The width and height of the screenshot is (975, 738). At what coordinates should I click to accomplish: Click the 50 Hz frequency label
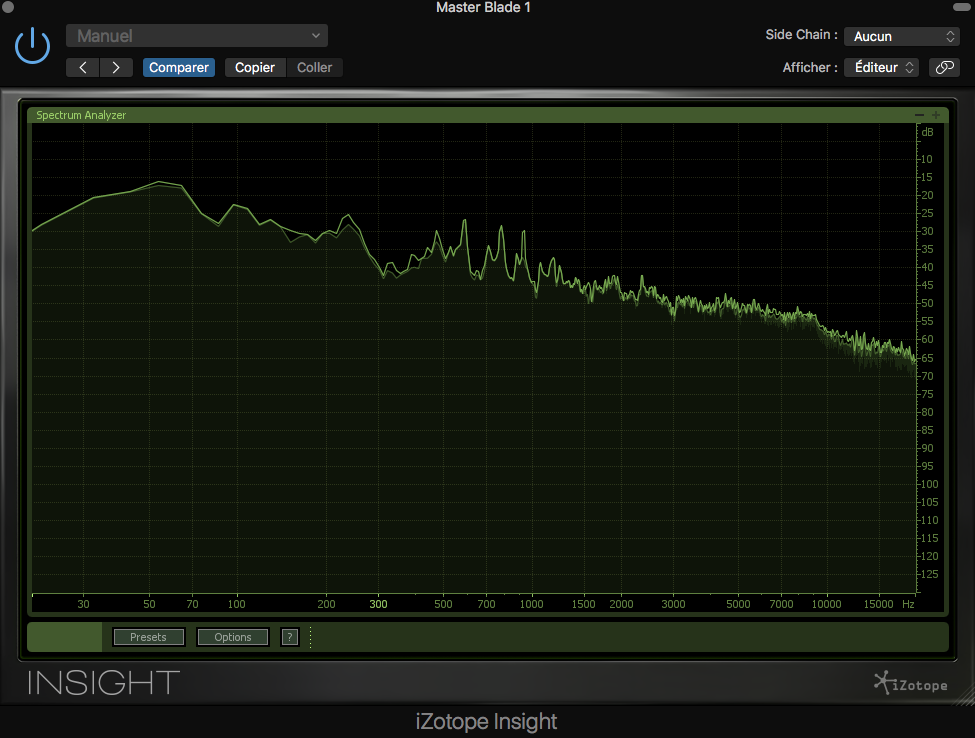(149, 604)
